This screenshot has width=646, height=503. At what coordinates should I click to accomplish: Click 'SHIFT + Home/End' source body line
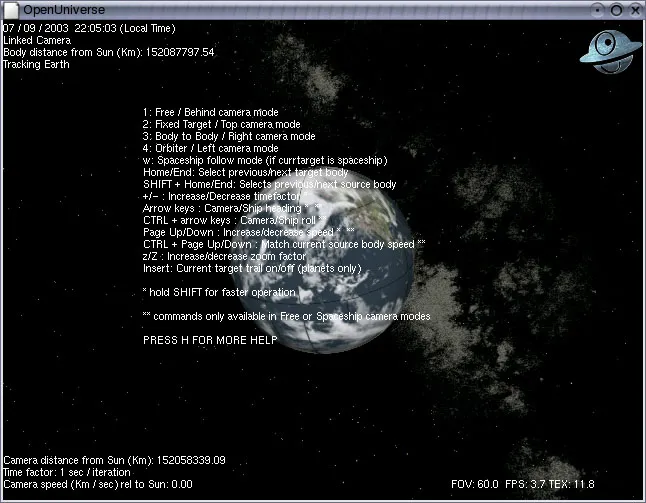click(269, 184)
